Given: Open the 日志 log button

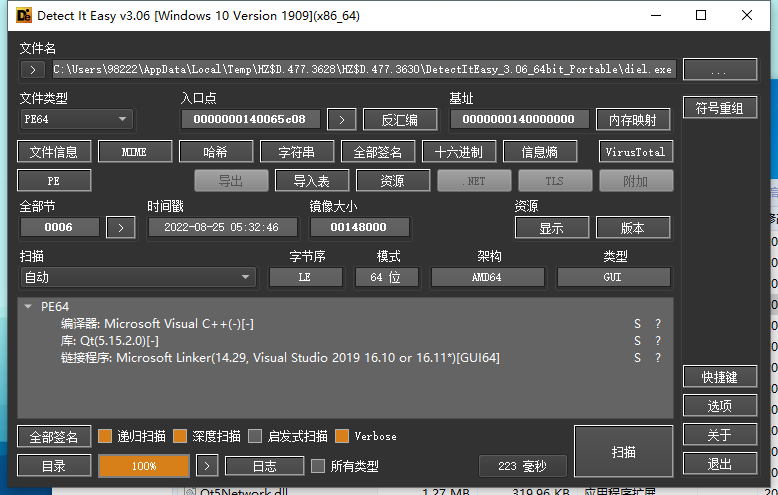Looking at the screenshot, I should click(x=264, y=466).
